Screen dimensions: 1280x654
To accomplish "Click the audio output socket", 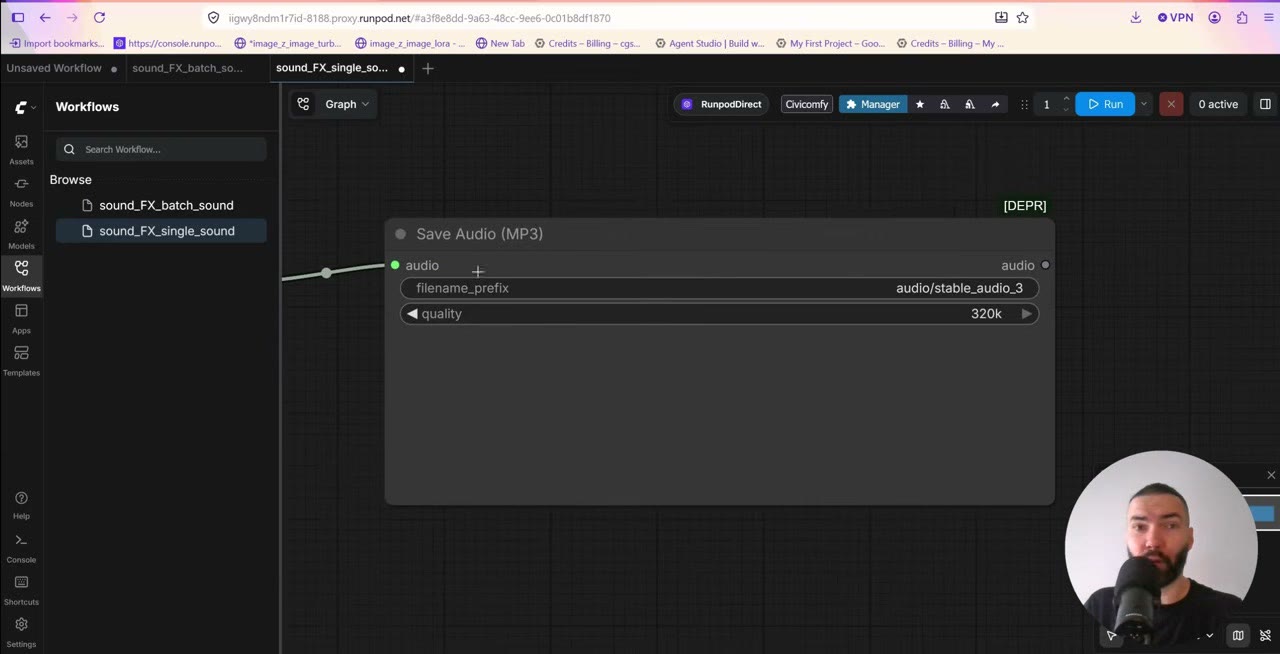I will 1045,265.
